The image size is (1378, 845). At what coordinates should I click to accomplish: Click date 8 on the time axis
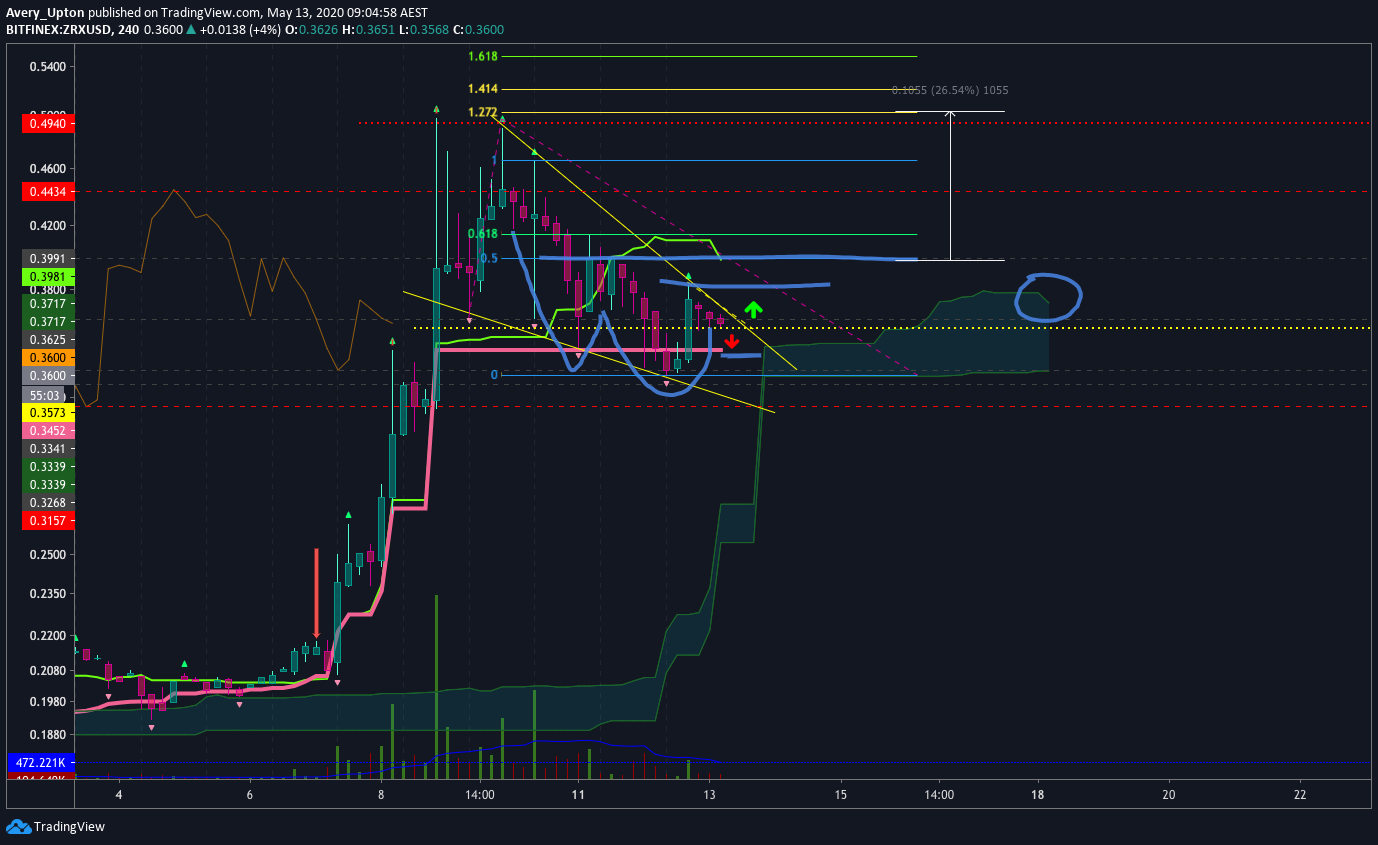click(x=381, y=795)
